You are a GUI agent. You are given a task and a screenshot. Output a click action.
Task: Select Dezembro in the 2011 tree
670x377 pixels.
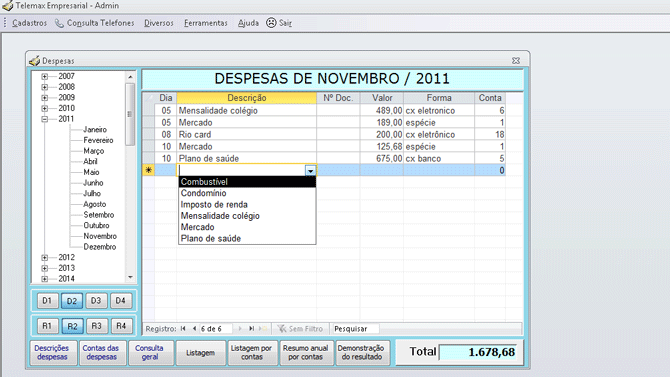pos(100,247)
